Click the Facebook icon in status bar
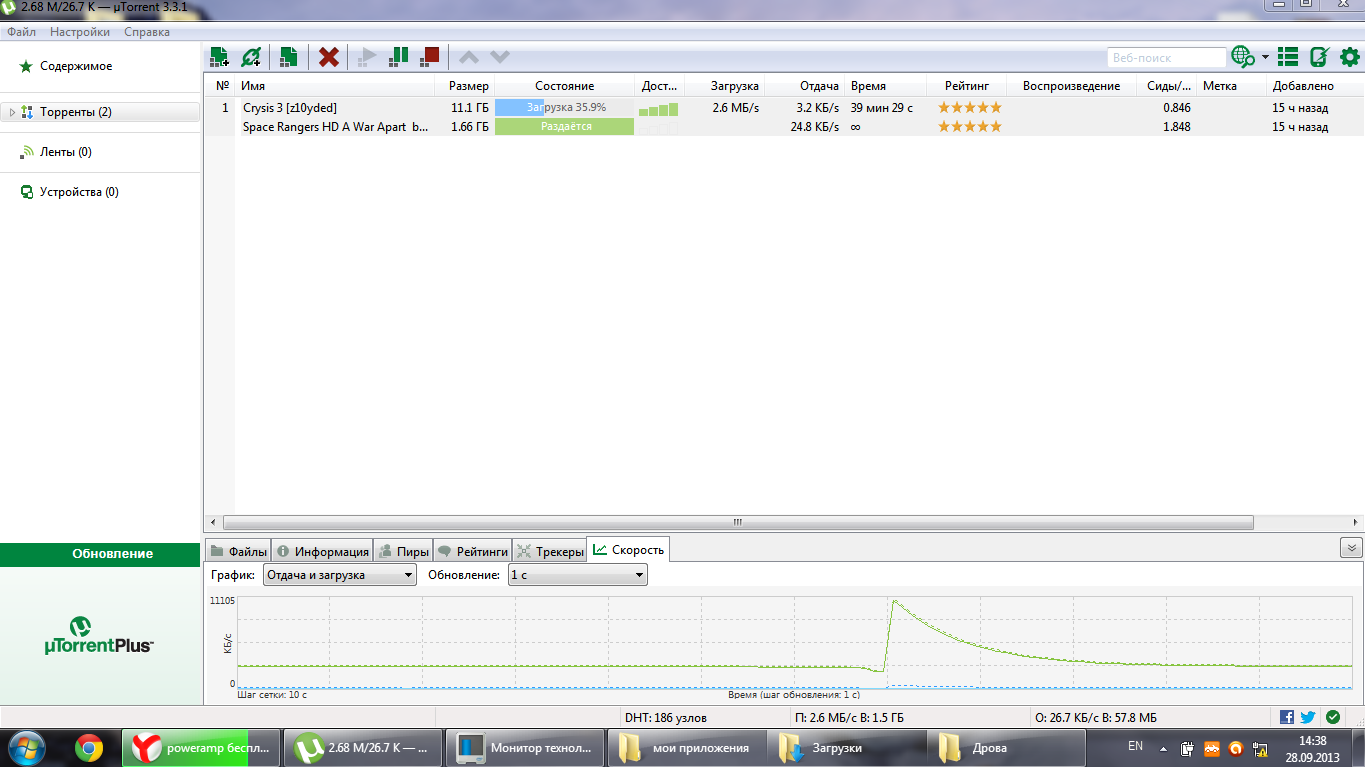The image size is (1365, 767). click(1287, 717)
